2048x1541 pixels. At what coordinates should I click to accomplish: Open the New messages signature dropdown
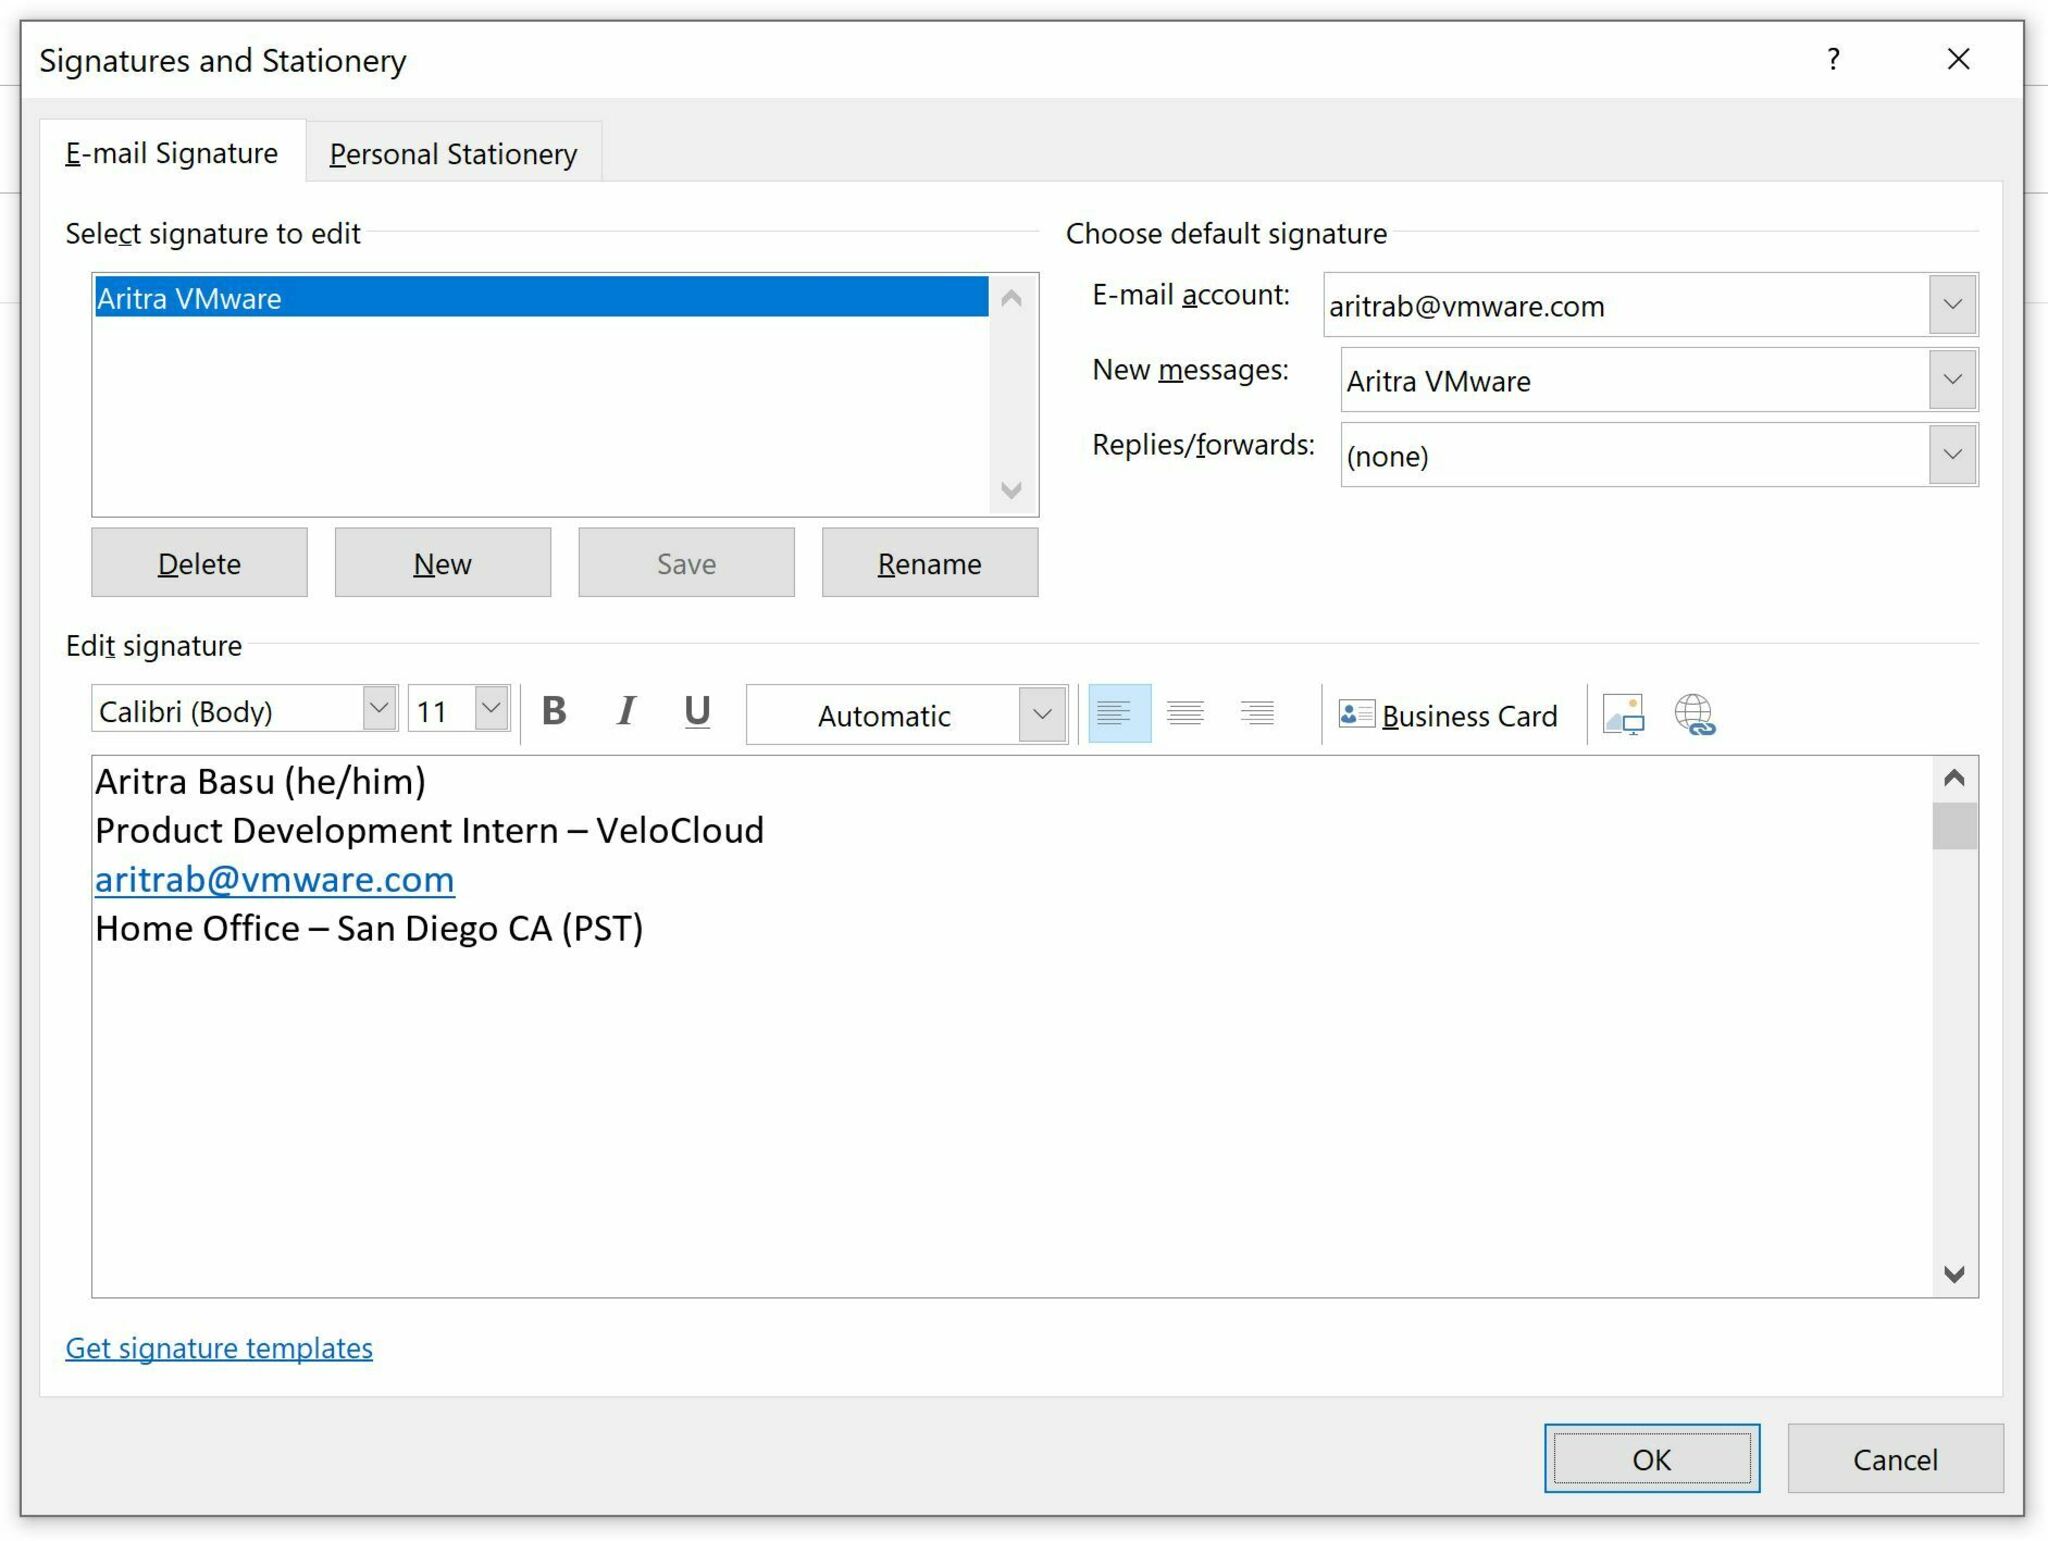[1952, 380]
